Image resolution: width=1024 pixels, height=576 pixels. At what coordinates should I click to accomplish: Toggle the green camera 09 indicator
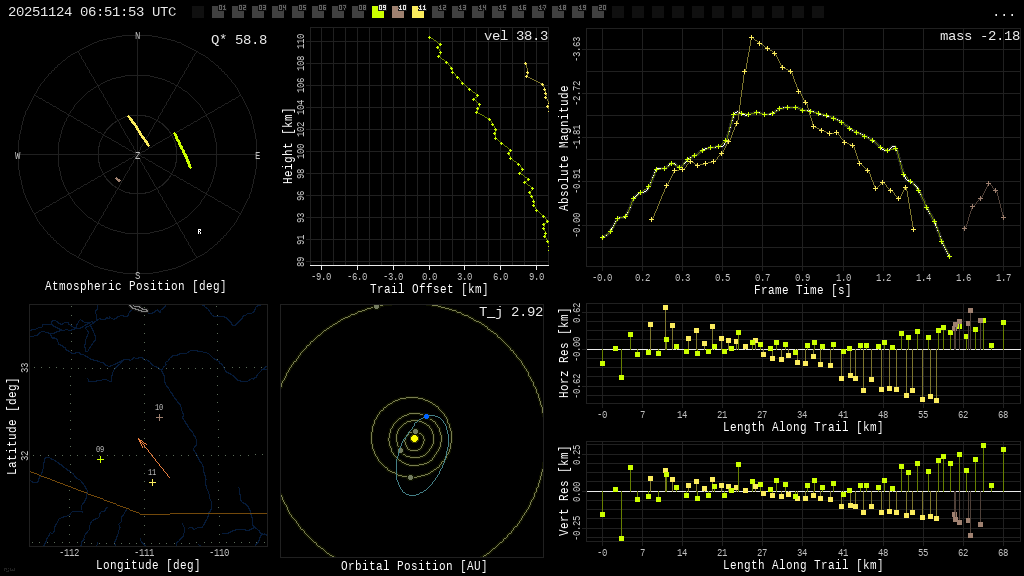click(x=378, y=12)
